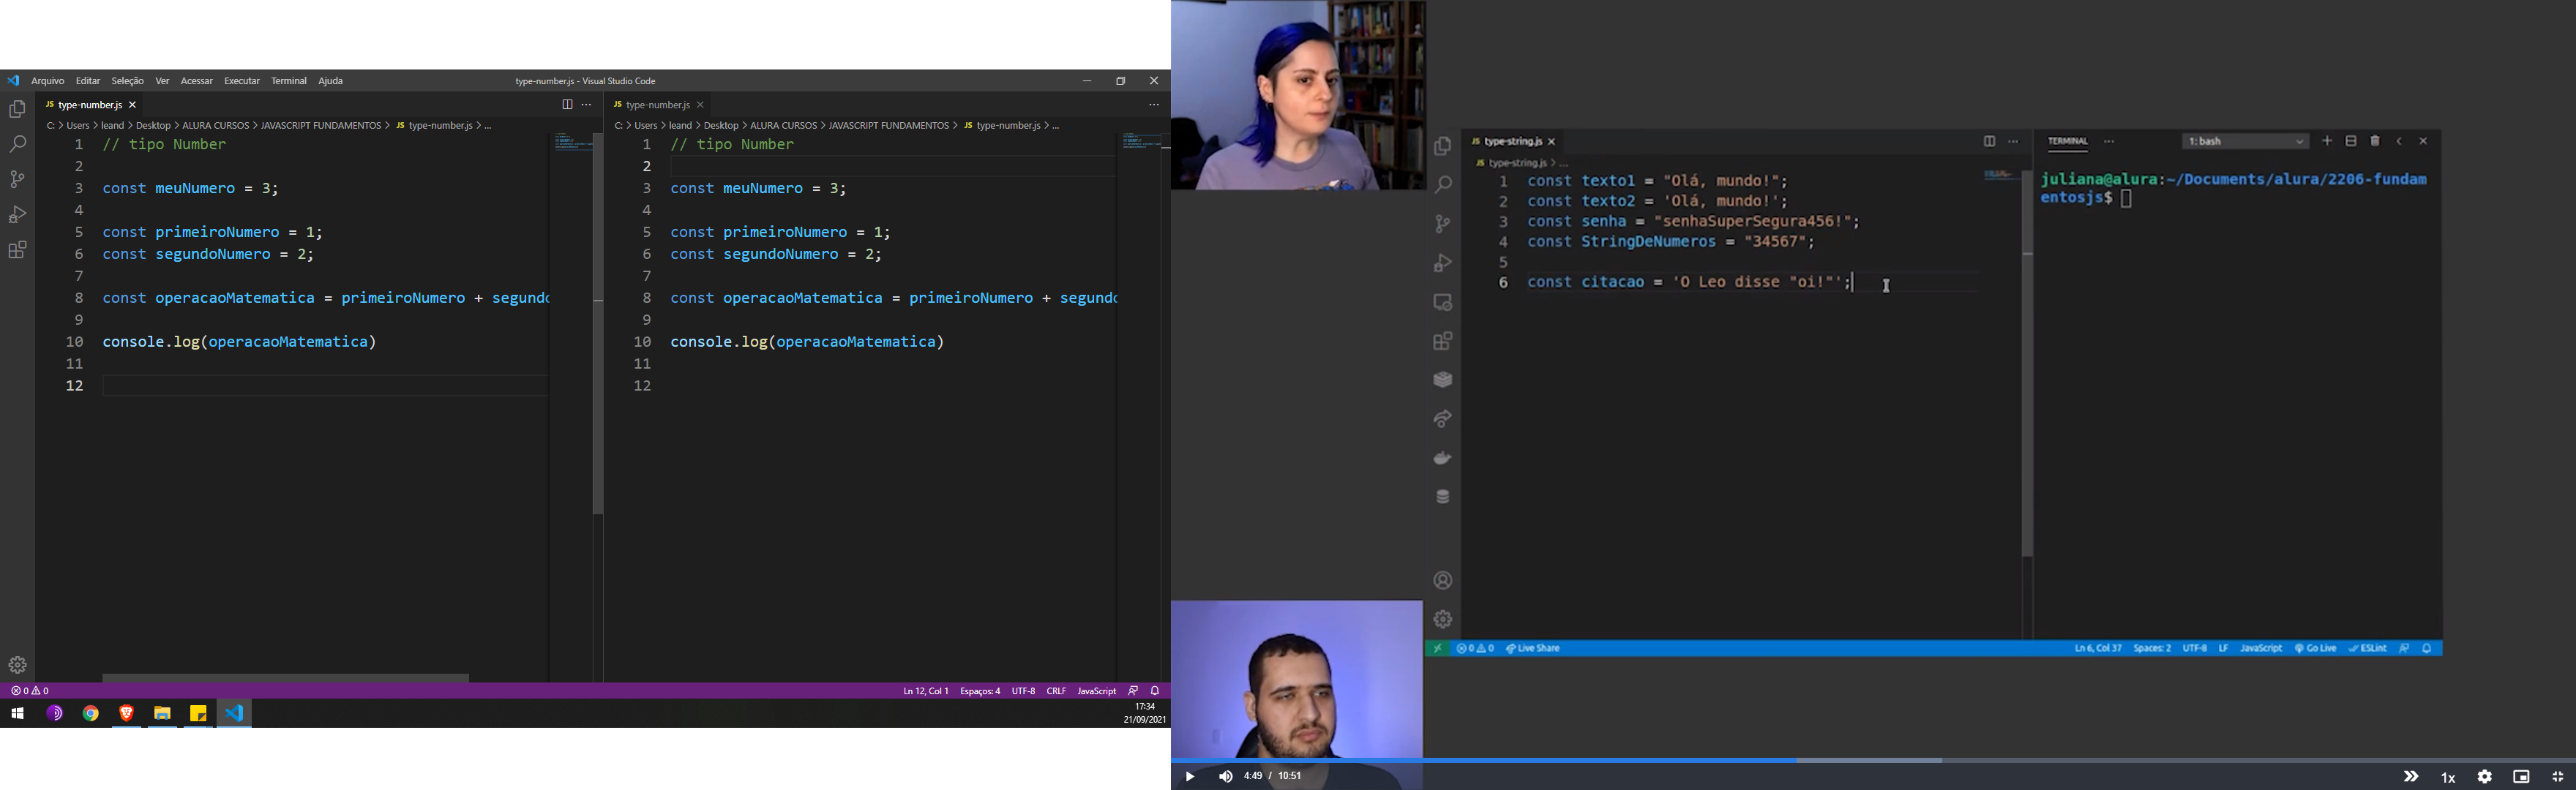Screen dimensions: 2576x790
Task: Click Source Control icon in the video's VS Code
Action: [x=1442, y=224]
